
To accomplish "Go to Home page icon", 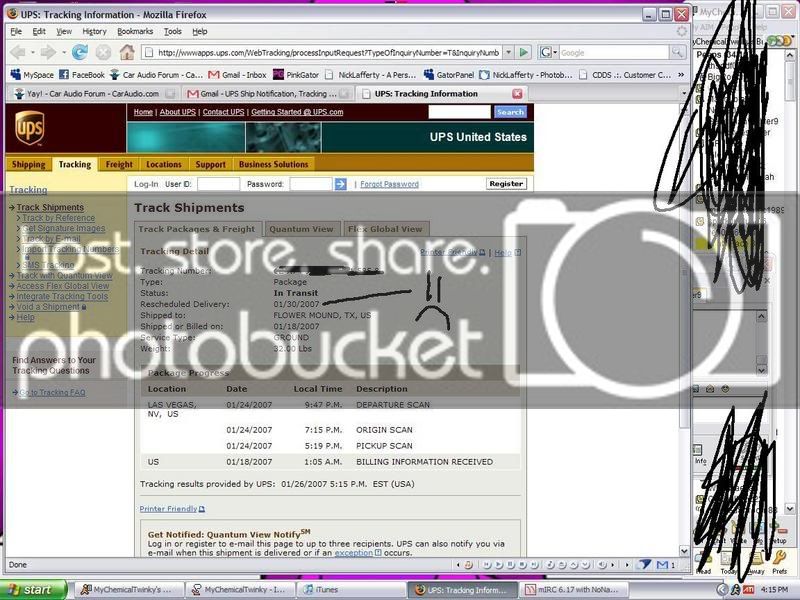I will 127,52.
